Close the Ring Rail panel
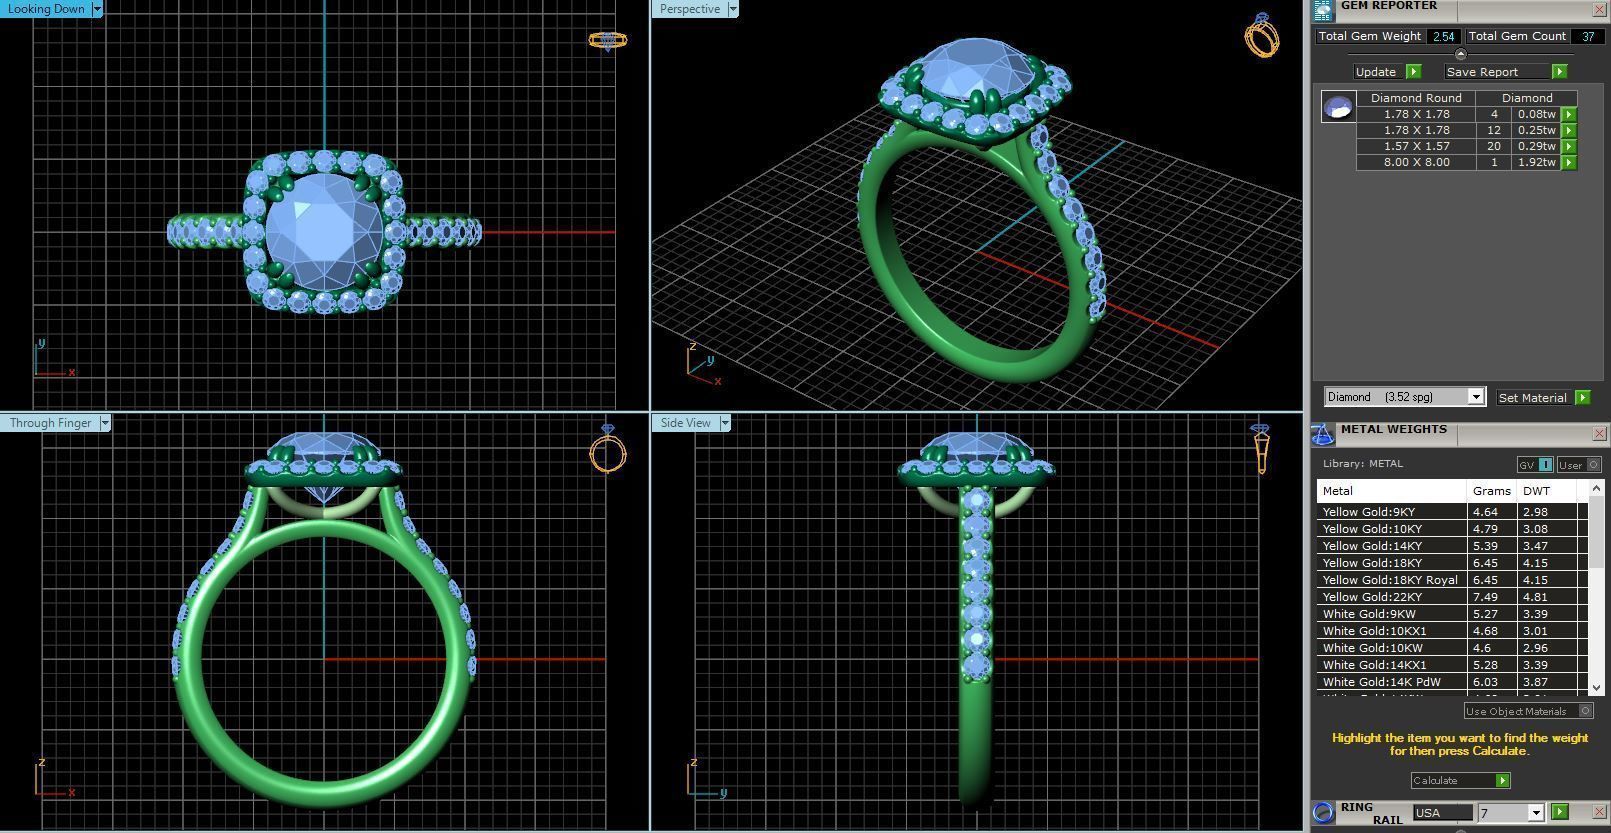Screen dimensions: 1611x833 tap(1599, 811)
